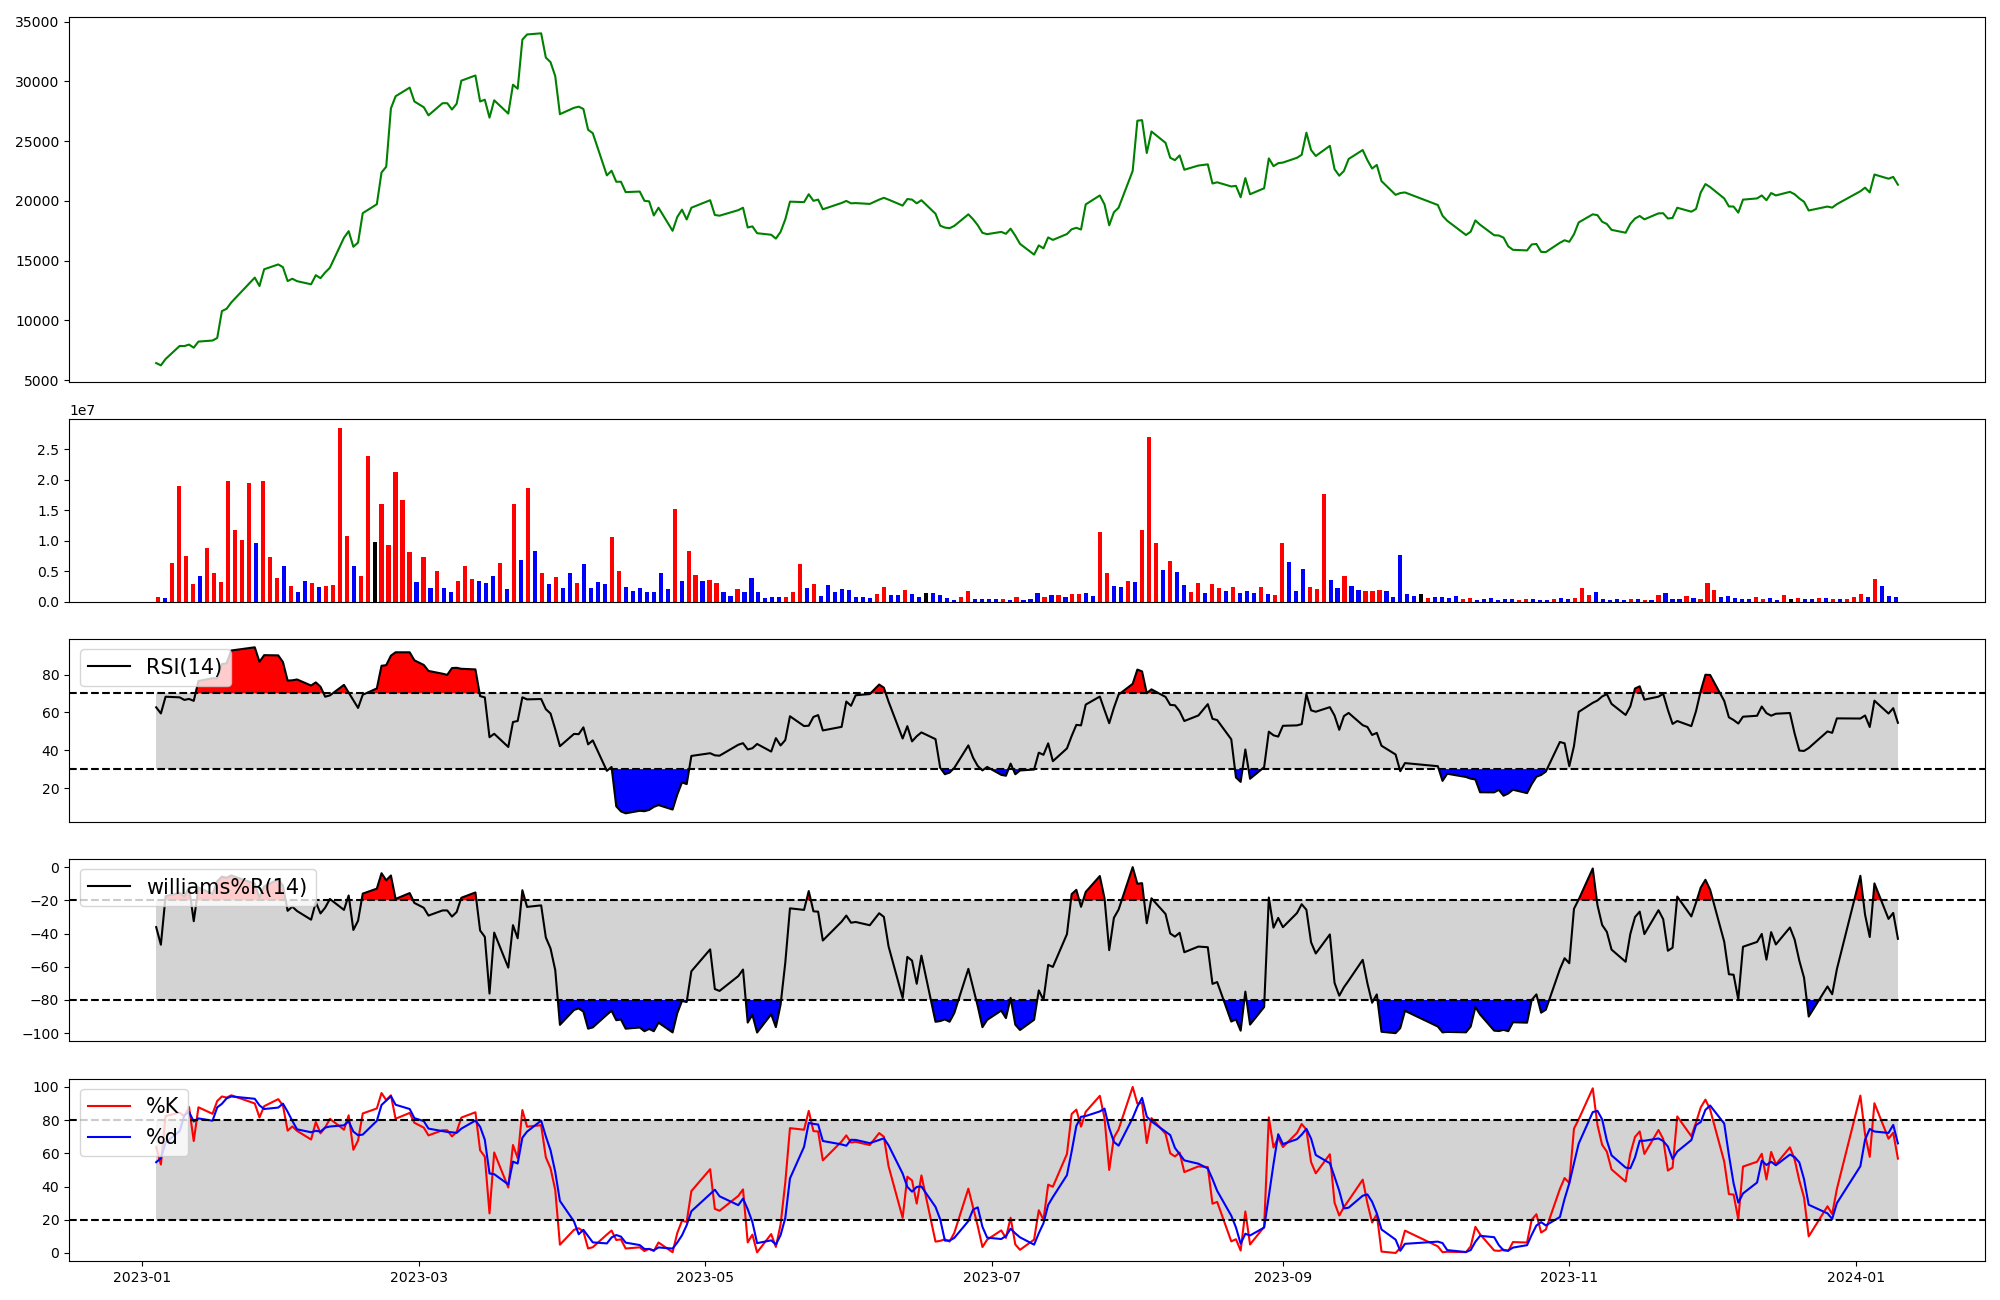The image size is (2000, 1300).
Task: Click the red %K line sample in legend
Action: [x=109, y=1106]
